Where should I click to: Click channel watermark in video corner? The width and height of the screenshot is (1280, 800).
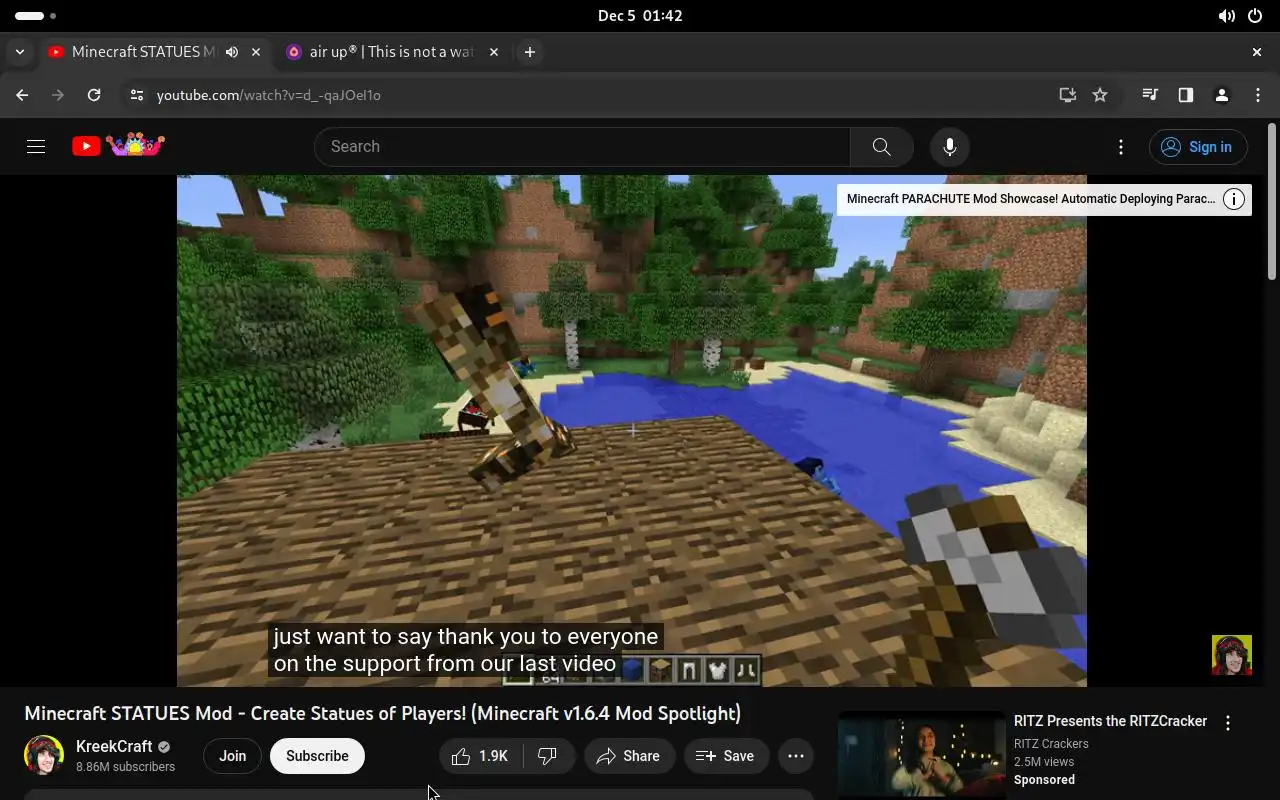tap(1231, 655)
